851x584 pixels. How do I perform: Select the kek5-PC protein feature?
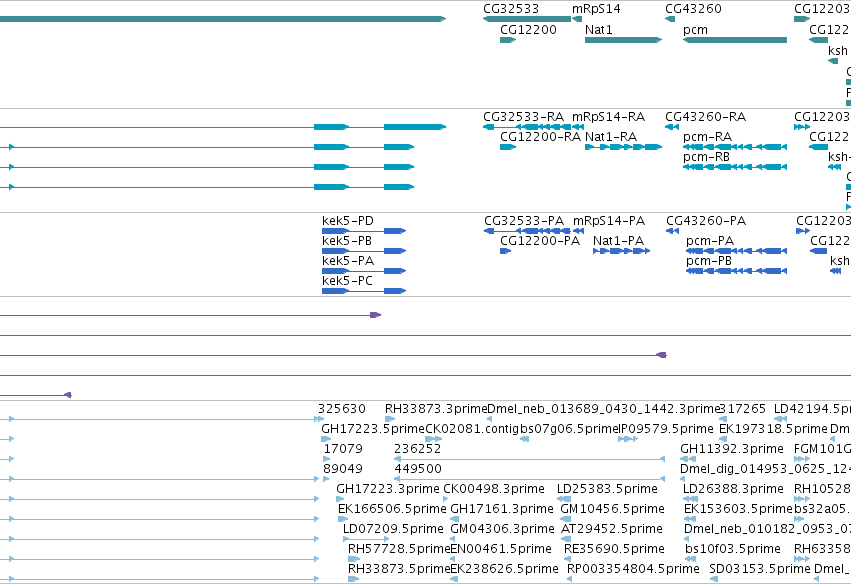(x=364, y=291)
